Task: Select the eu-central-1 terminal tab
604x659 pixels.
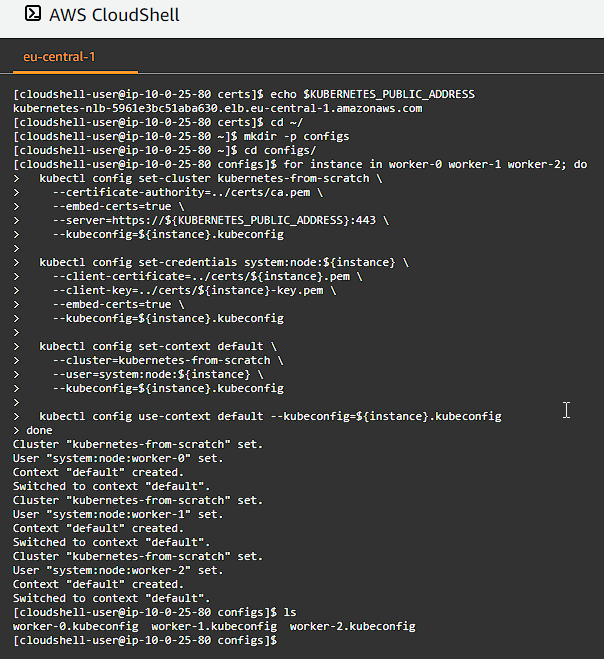Action: coord(59,57)
